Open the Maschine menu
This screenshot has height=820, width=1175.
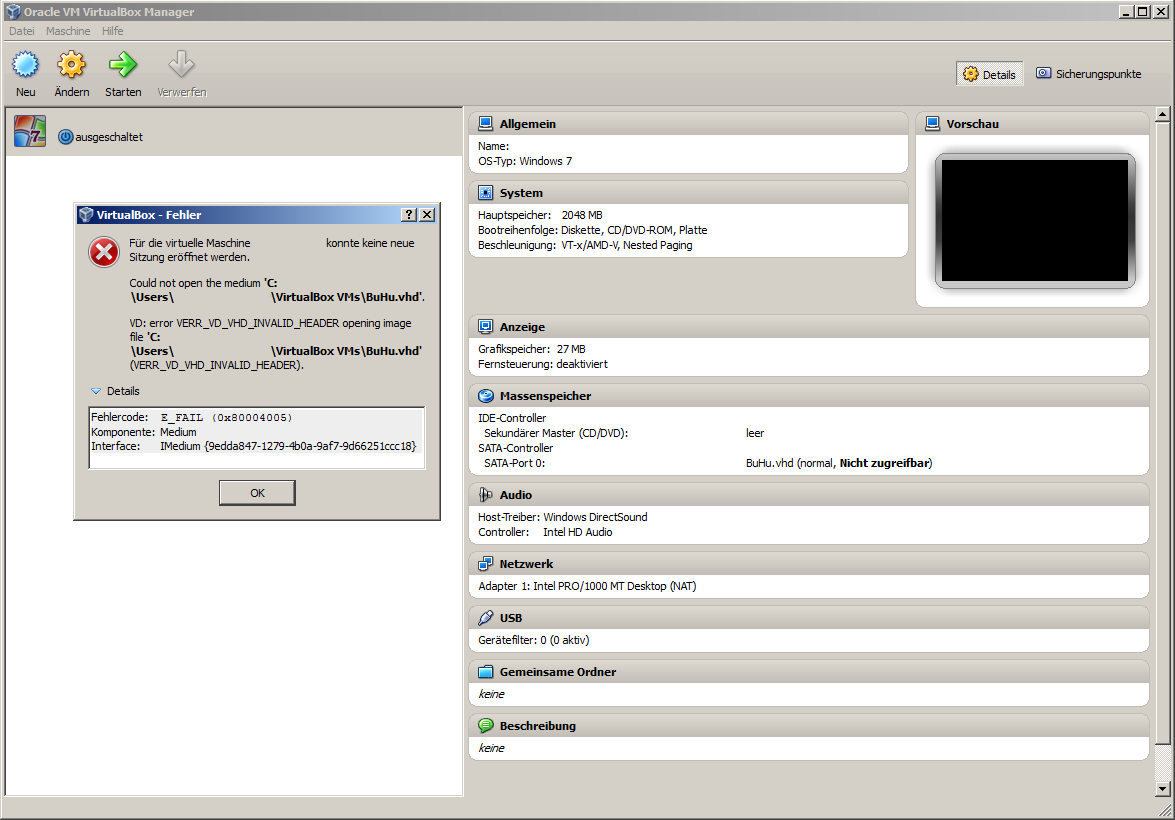point(67,31)
